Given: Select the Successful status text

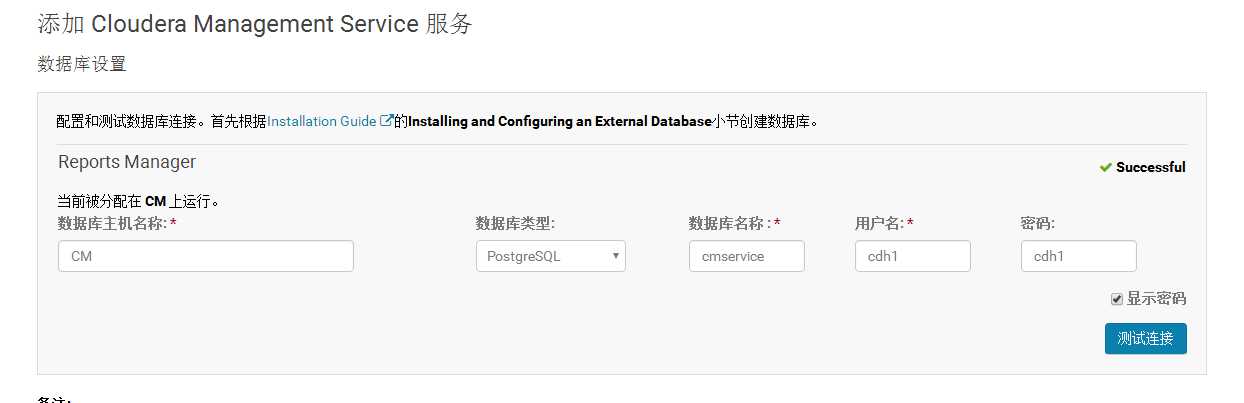Looking at the screenshot, I should point(1151,167).
